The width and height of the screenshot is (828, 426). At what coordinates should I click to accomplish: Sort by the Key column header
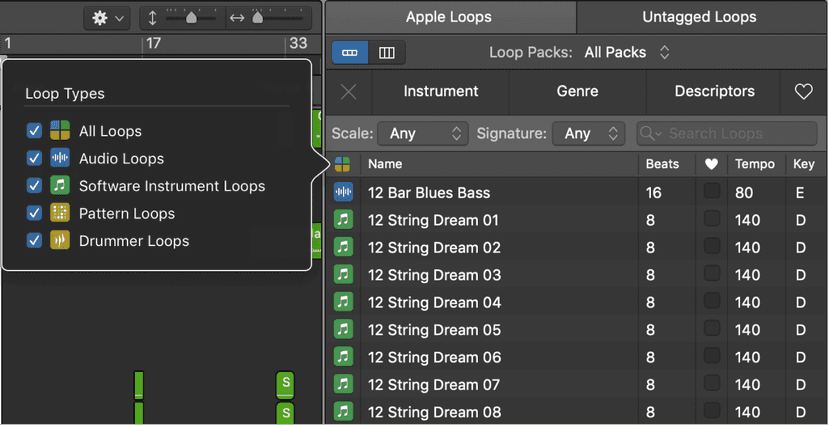[804, 164]
